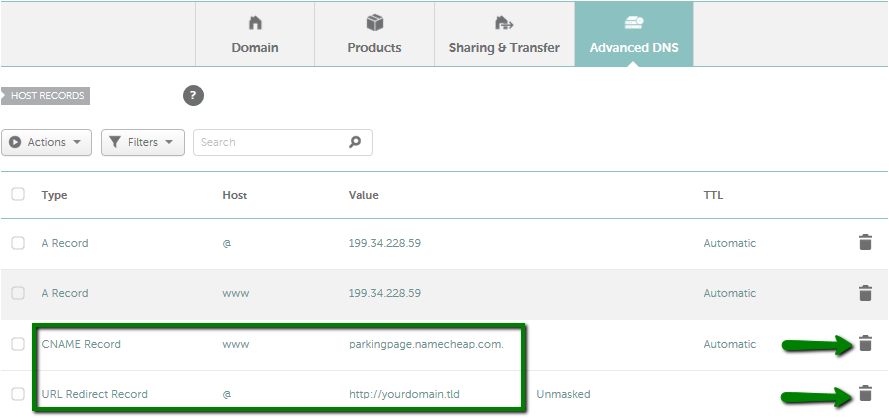889x418 pixels.
Task: Click the Host column header
Action: [x=235, y=195]
